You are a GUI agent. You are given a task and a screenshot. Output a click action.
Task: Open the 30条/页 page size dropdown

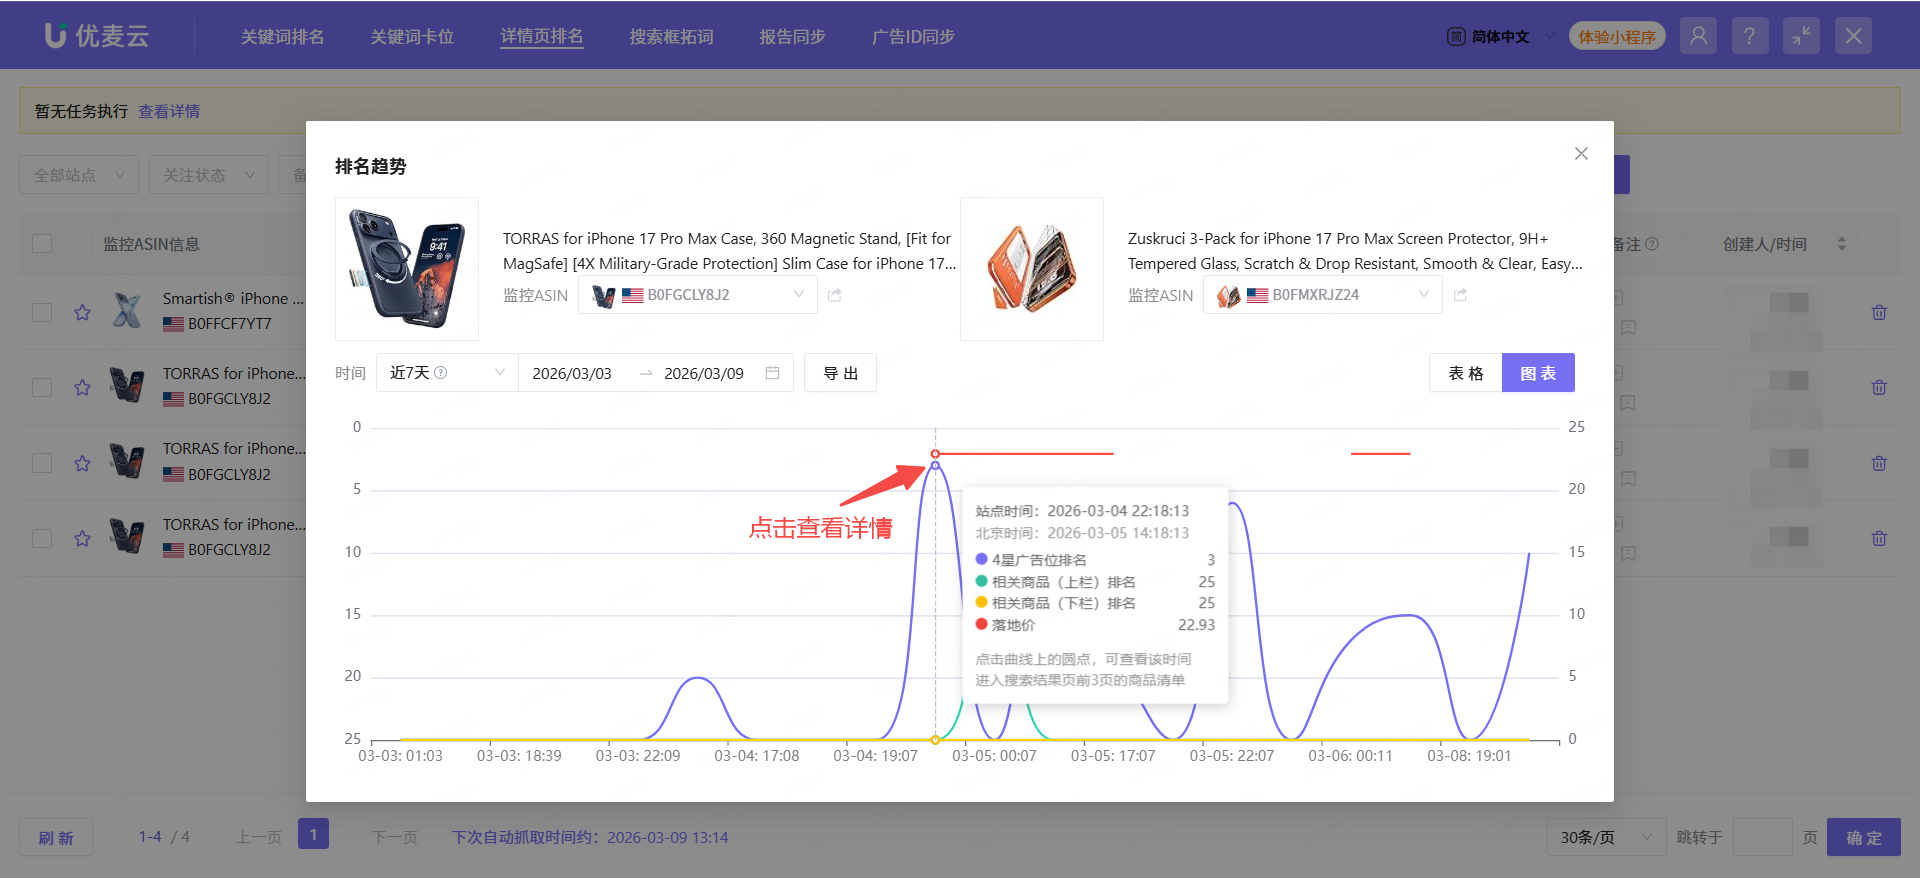point(1606,837)
